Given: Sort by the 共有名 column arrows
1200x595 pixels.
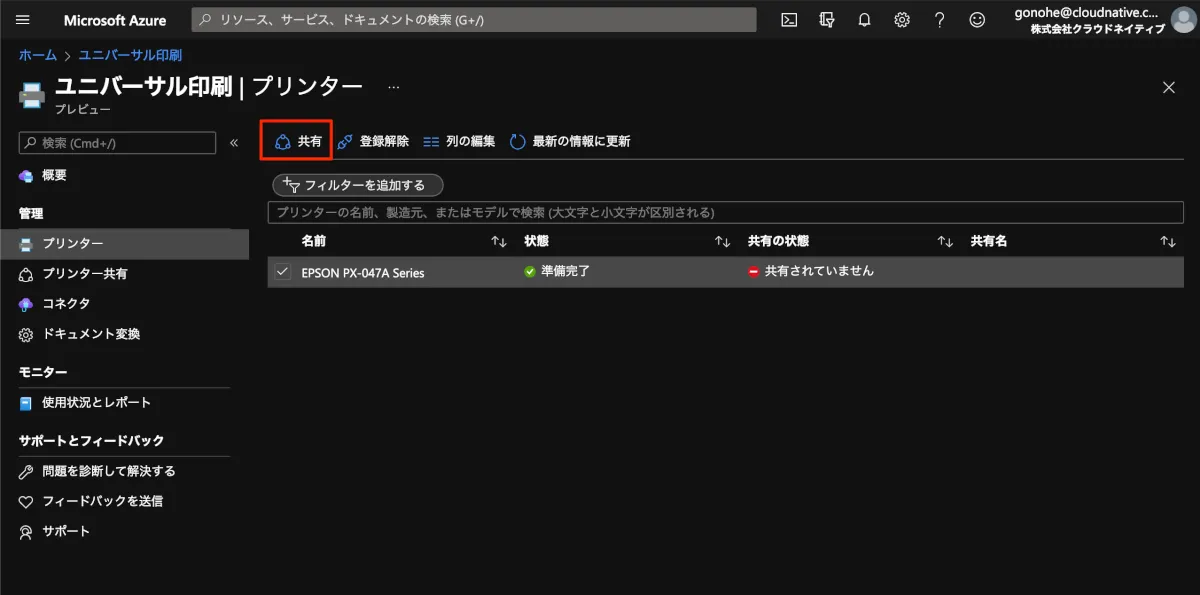Looking at the screenshot, I should 1168,242.
